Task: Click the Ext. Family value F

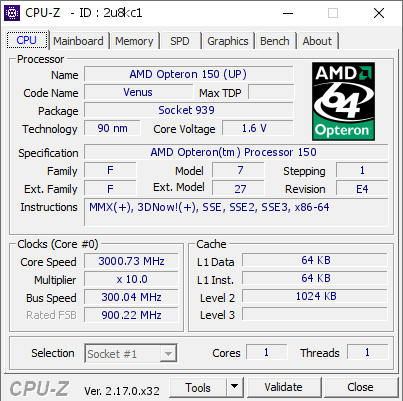Action: 110,189
